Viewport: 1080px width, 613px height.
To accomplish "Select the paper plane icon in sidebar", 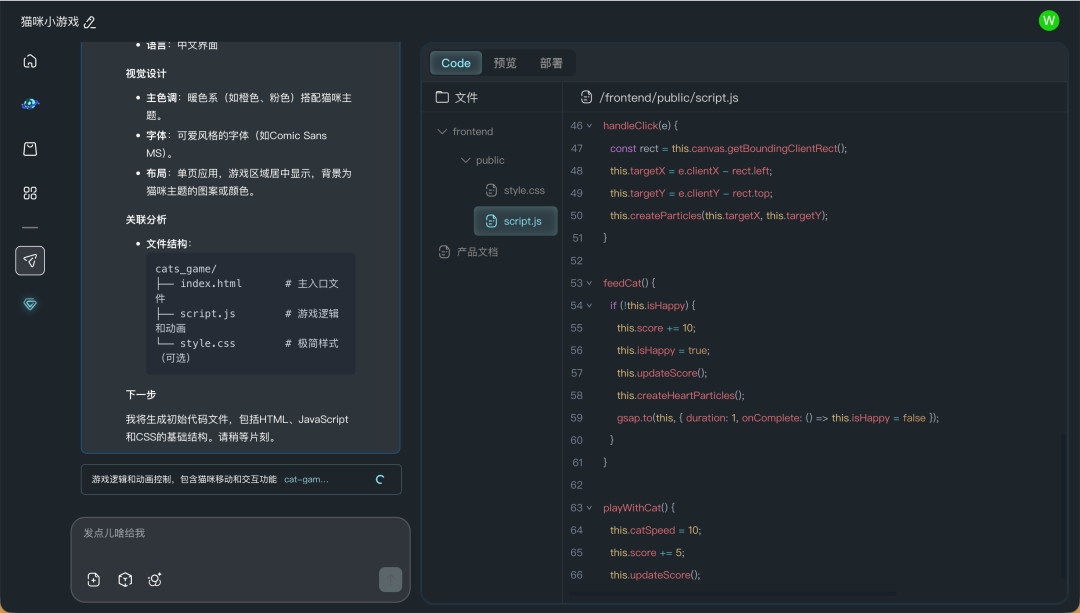I will click(30, 260).
